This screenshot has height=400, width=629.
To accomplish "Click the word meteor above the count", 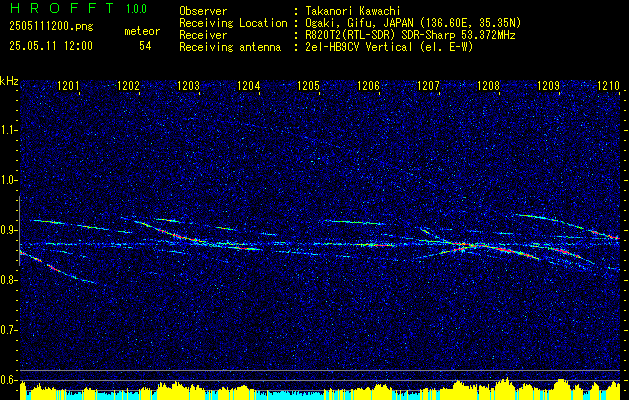I will [x=142, y=31].
